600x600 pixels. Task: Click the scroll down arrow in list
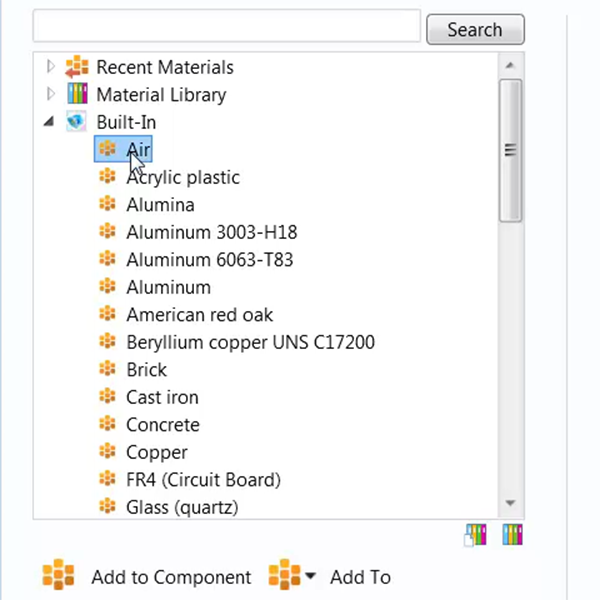coord(510,503)
